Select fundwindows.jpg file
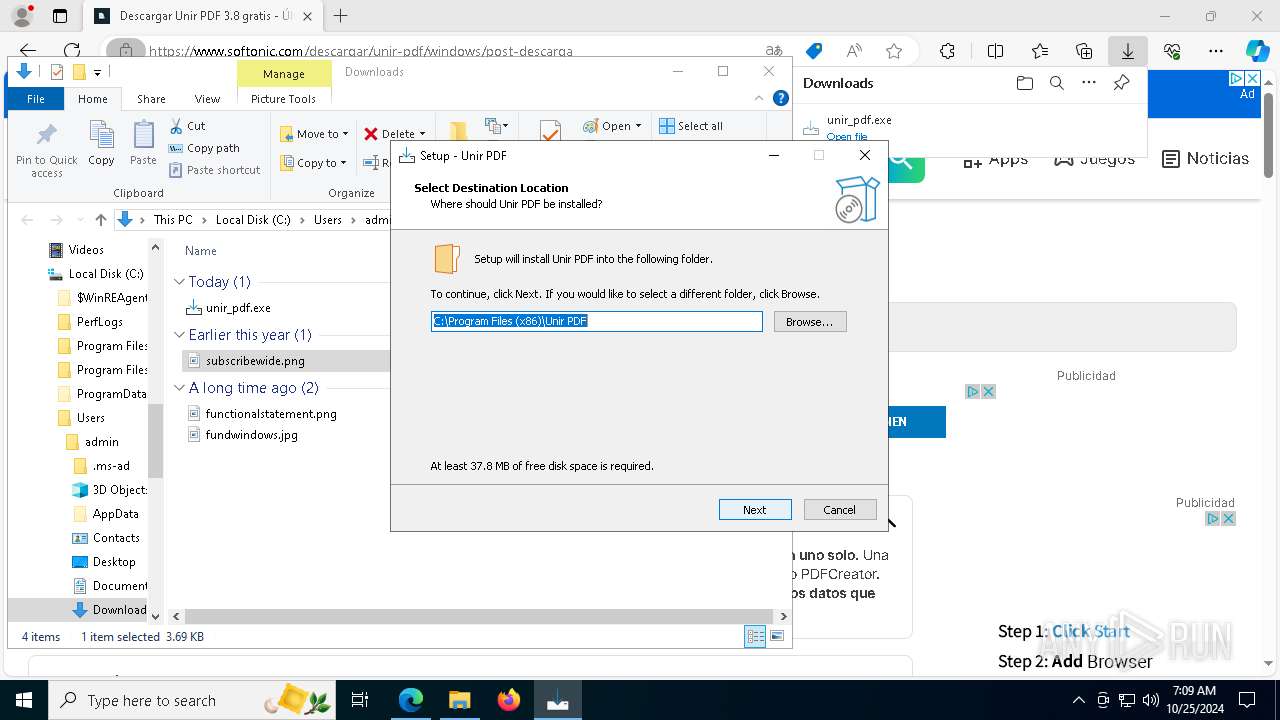 (x=251, y=435)
